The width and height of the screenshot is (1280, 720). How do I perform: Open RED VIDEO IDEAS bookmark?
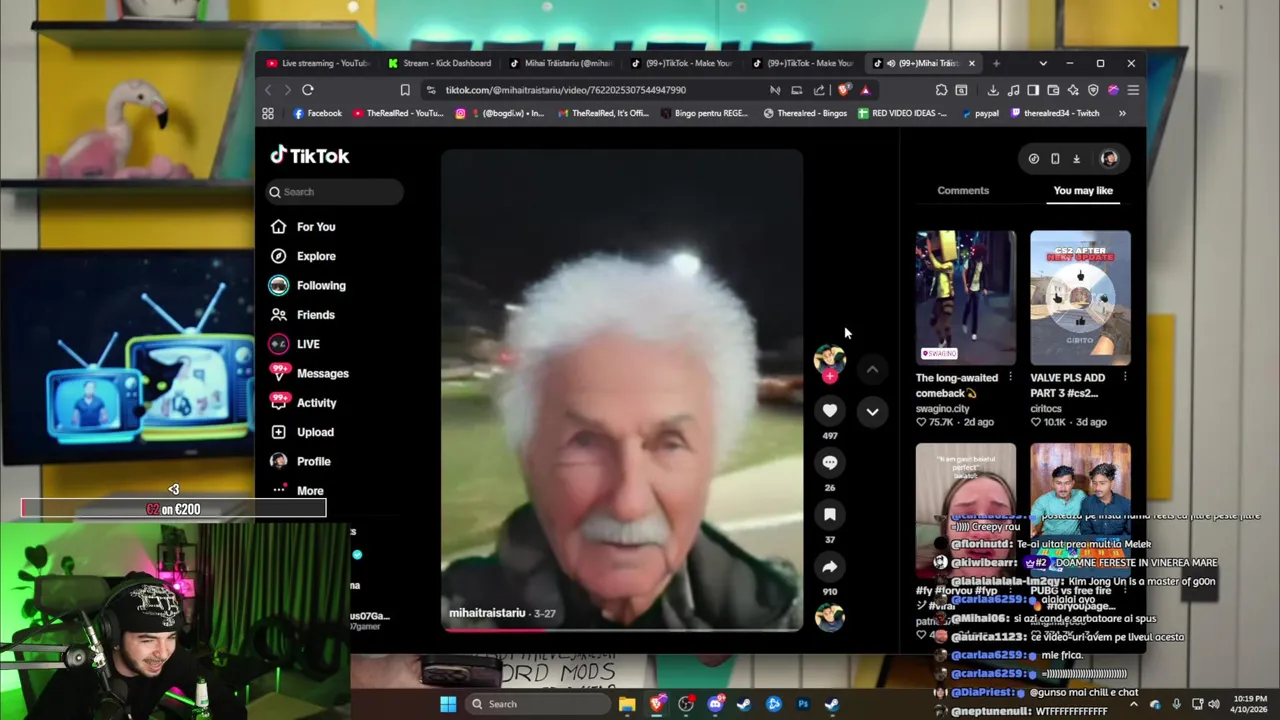(x=902, y=113)
